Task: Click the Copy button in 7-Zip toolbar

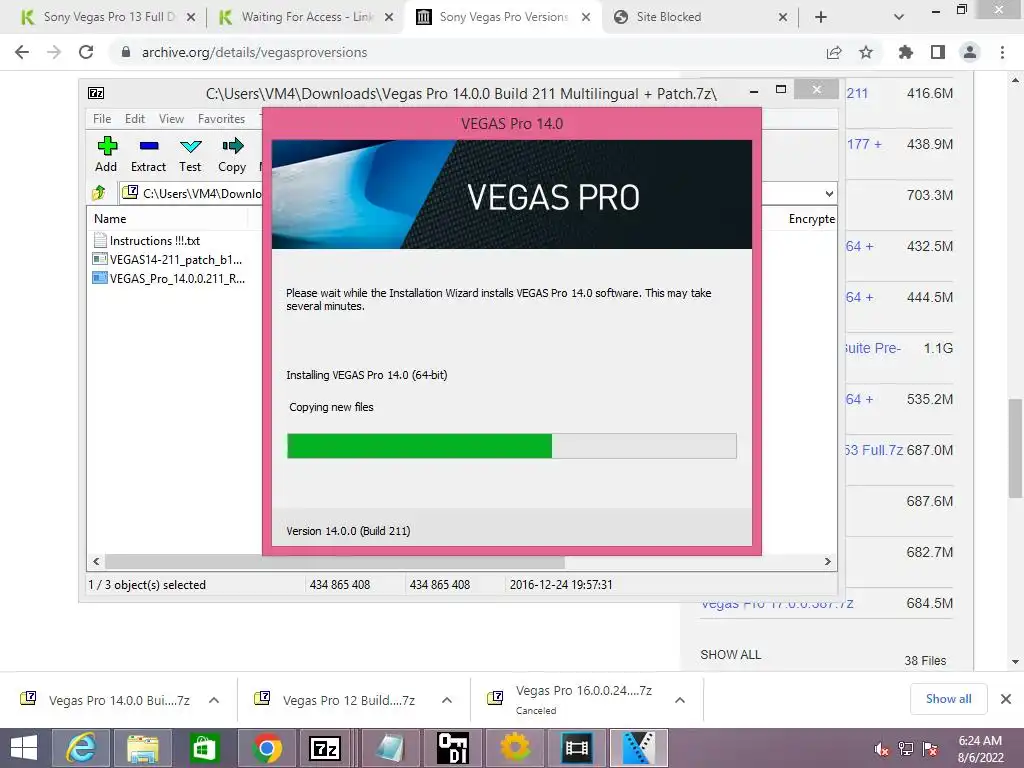Action: 232,154
